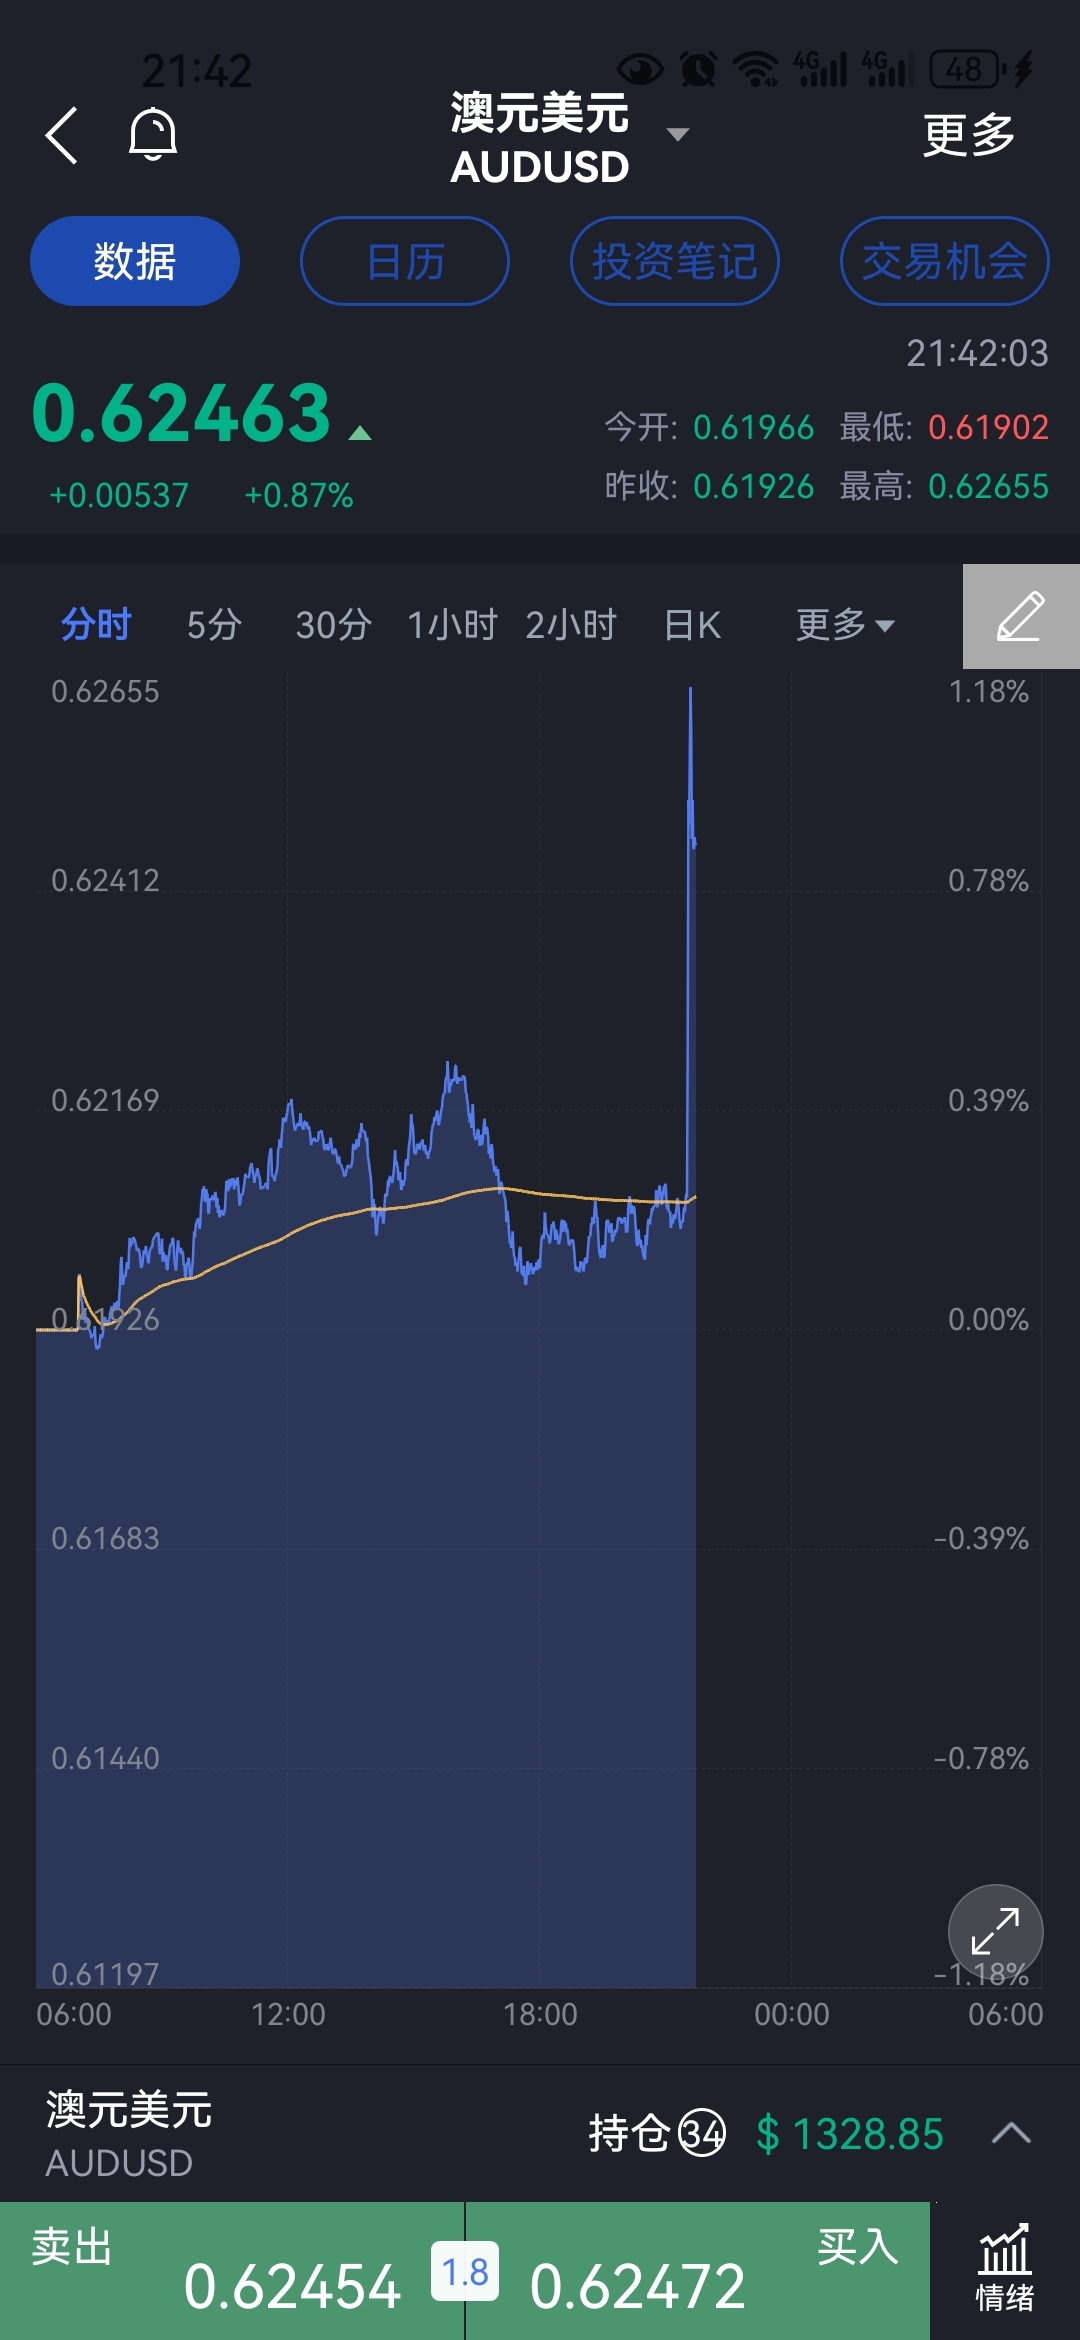Viewport: 1080px width, 2340px height.
Task: Expand chart to fullscreen view
Action: (995, 1932)
